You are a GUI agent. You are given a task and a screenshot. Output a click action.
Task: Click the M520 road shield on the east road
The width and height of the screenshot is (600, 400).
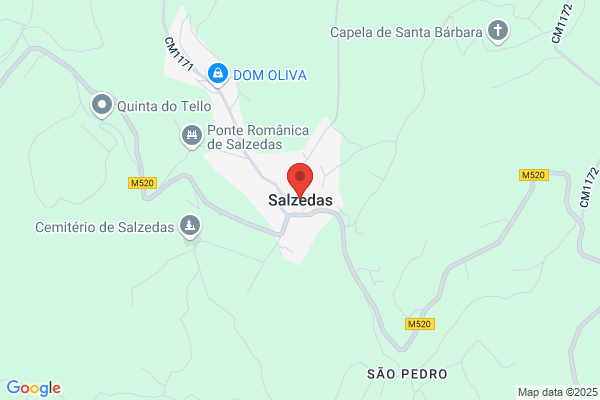point(534,175)
